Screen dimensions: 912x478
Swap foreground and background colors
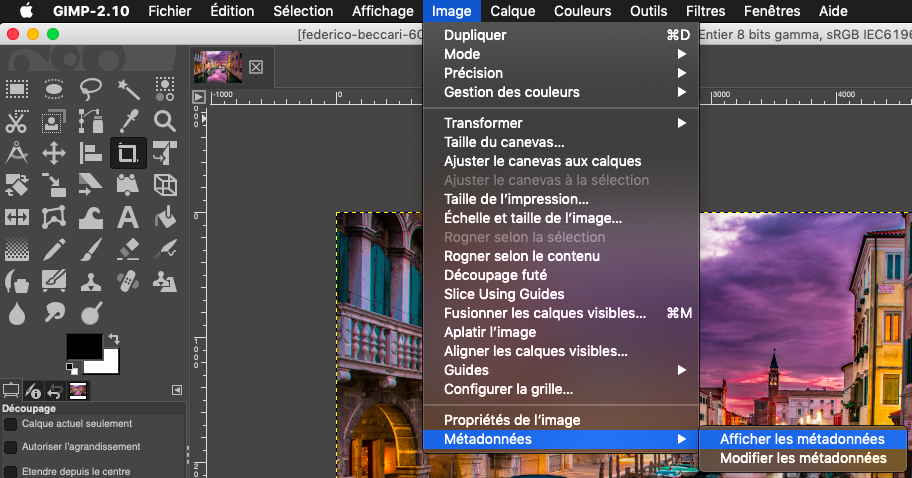(113, 339)
